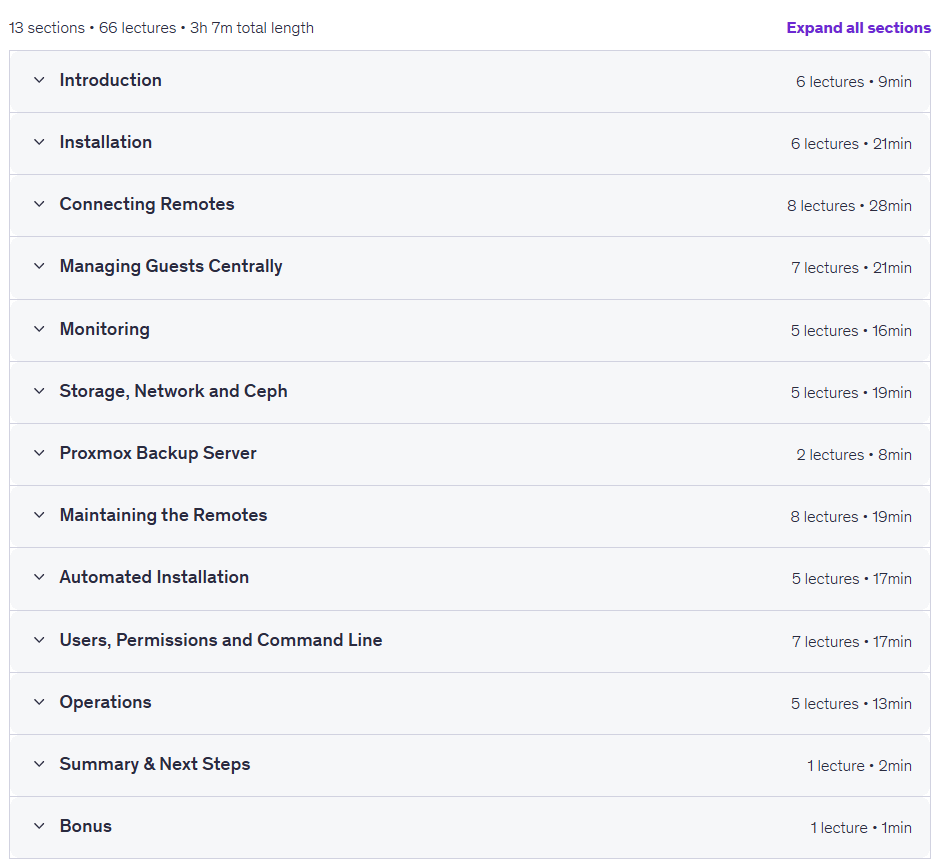This screenshot has width=938, height=868.
Task: Open Users, Permissions and Command Line title
Action: 221,640
